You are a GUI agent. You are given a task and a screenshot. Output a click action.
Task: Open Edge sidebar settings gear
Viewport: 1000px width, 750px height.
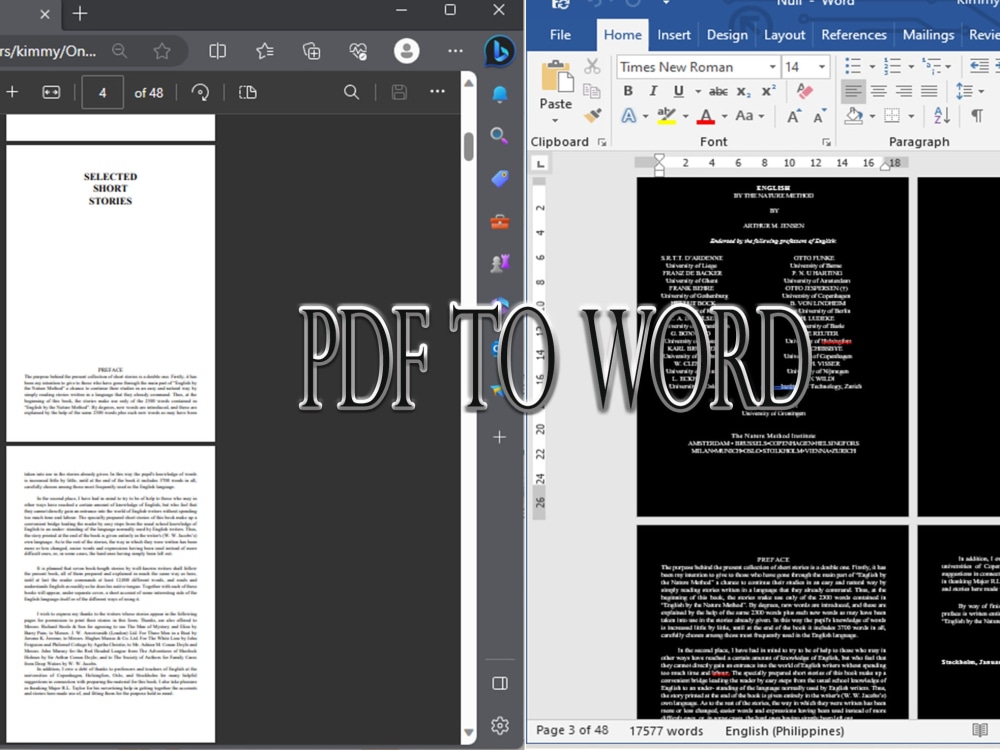tap(500, 725)
